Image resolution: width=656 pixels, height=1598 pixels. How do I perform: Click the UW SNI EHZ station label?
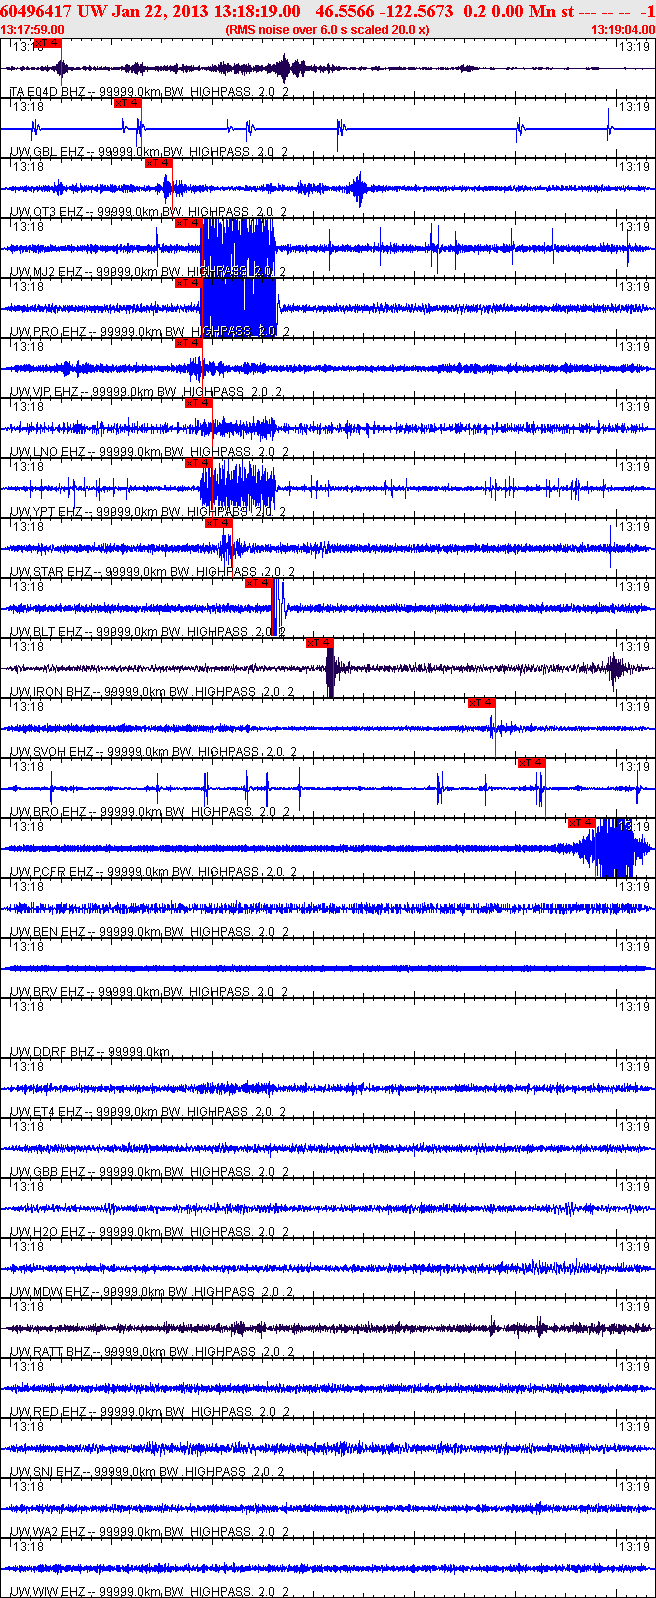(x=147, y=1472)
